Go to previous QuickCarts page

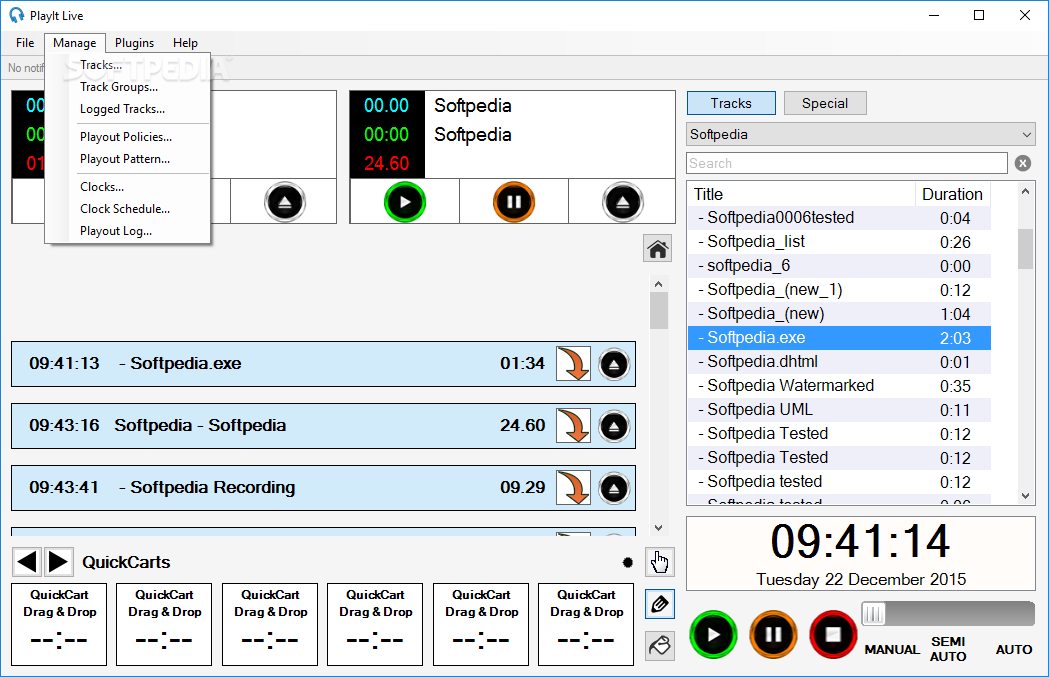[27, 562]
